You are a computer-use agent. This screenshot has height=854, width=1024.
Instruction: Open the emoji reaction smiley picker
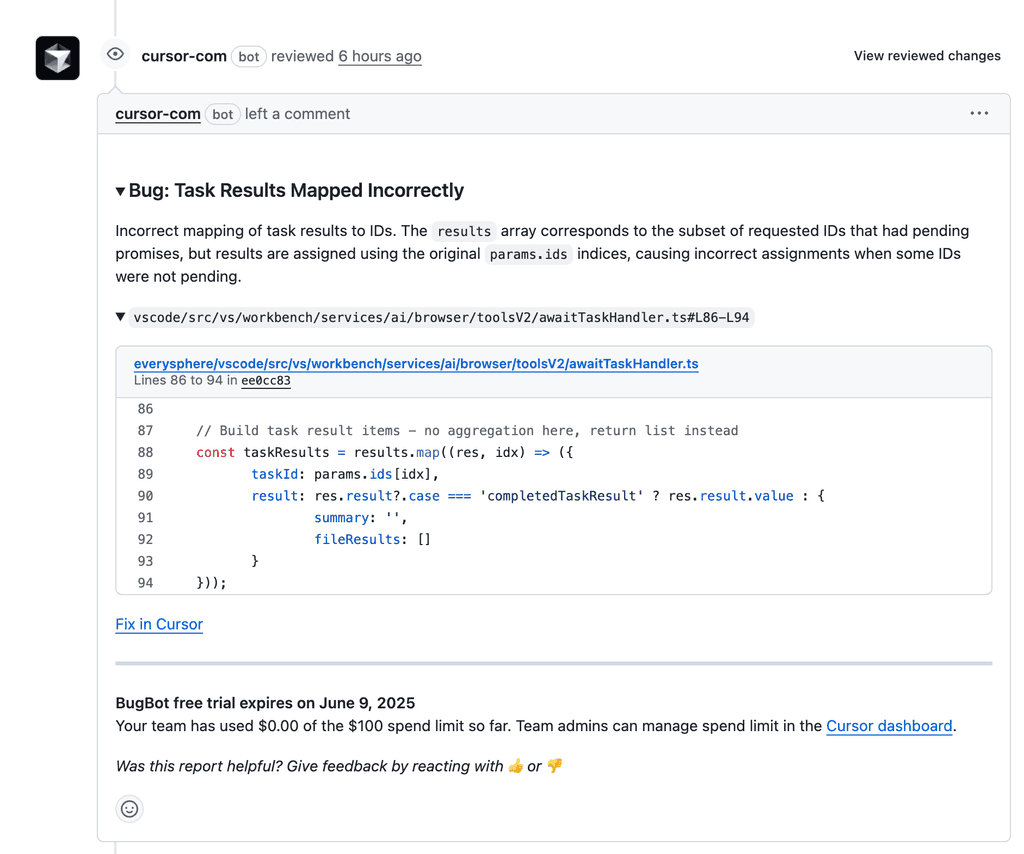point(129,809)
